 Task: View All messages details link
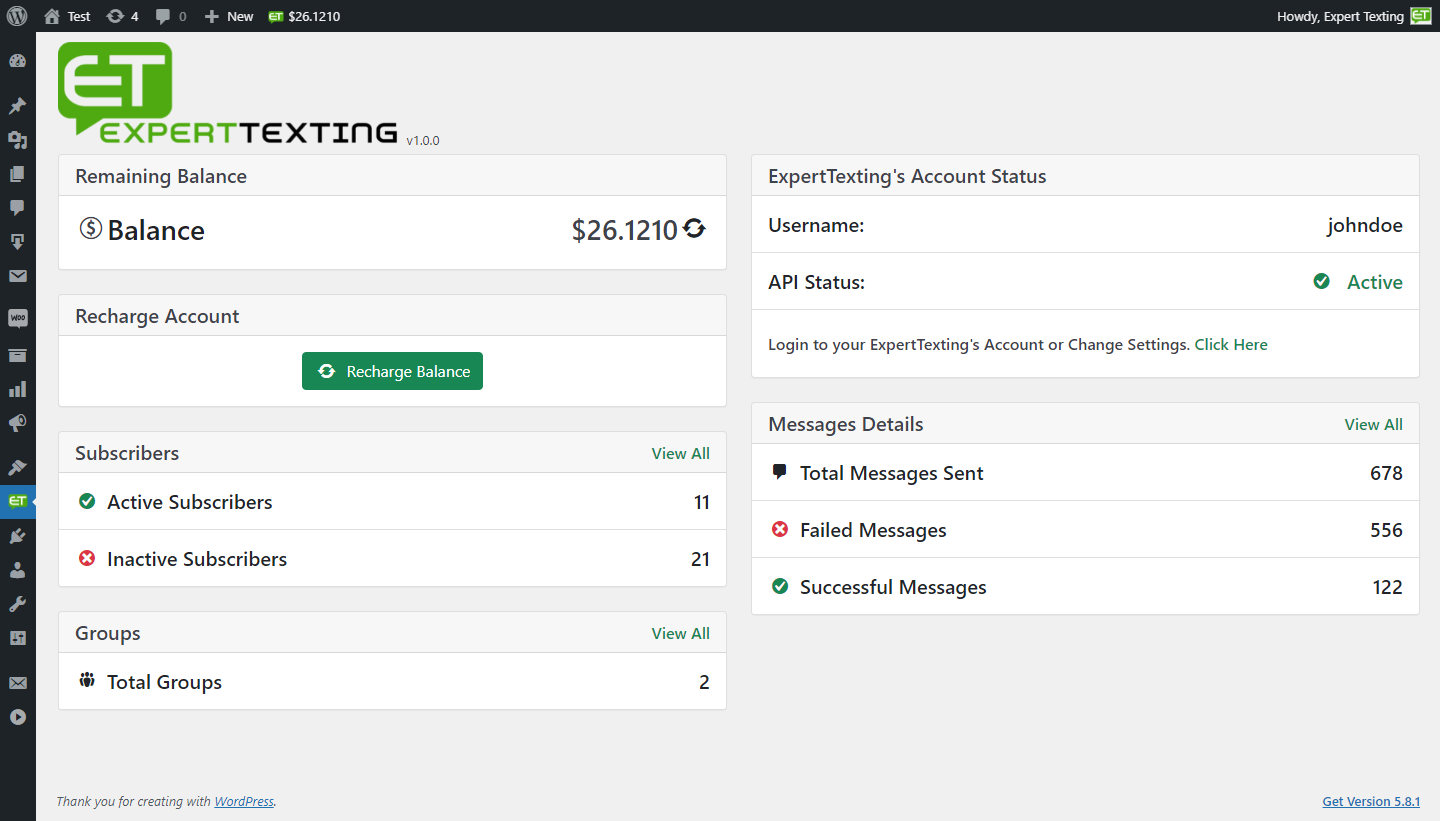click(1373, 424)
